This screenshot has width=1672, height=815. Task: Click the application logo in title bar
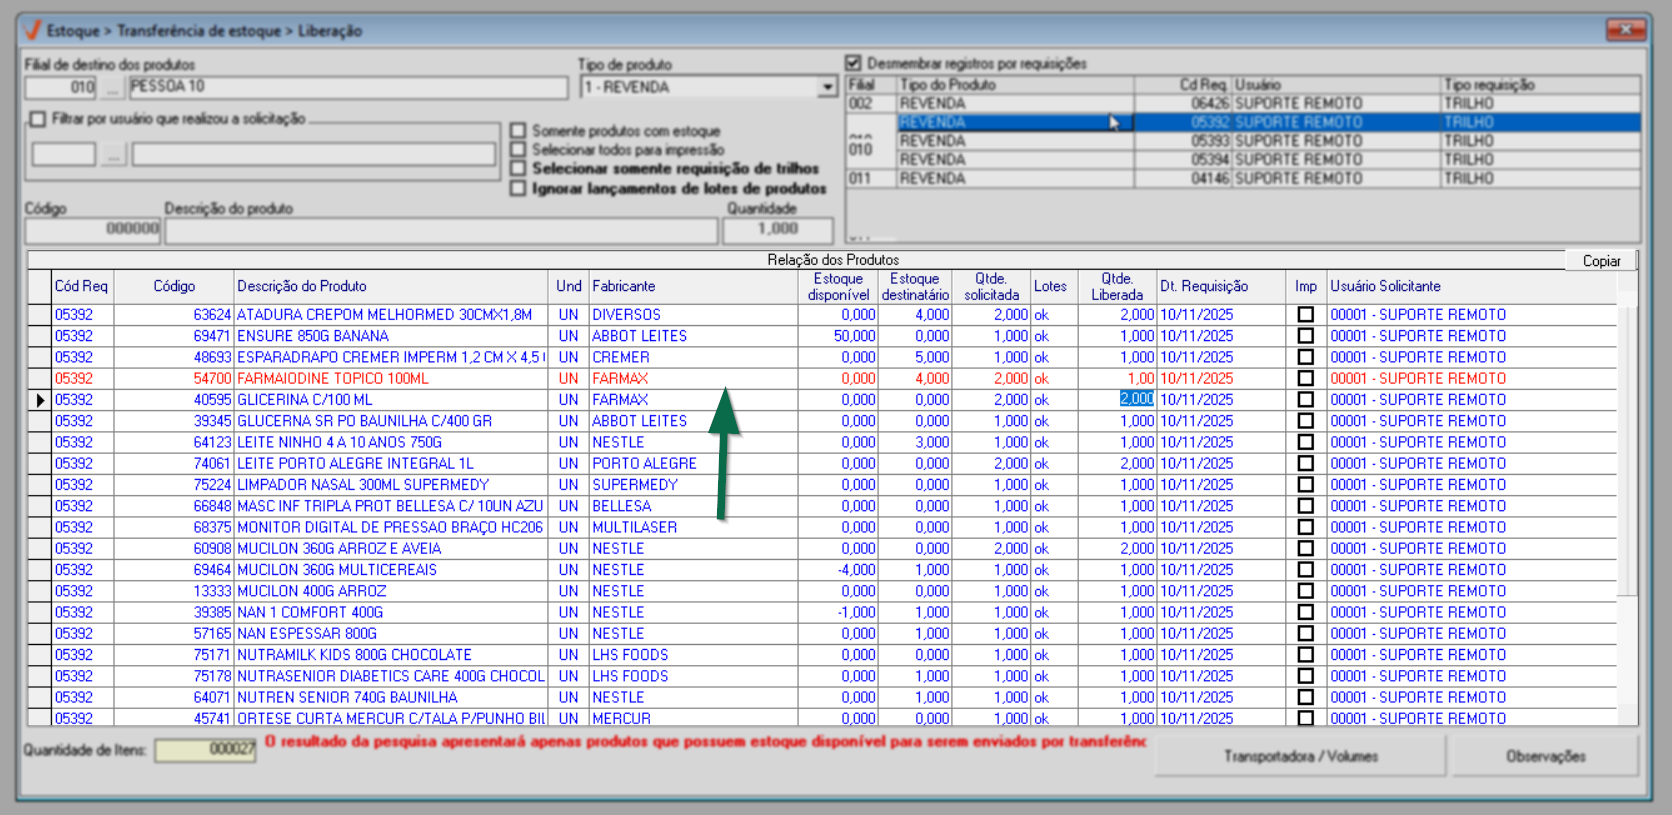click(x=32, y=30)
